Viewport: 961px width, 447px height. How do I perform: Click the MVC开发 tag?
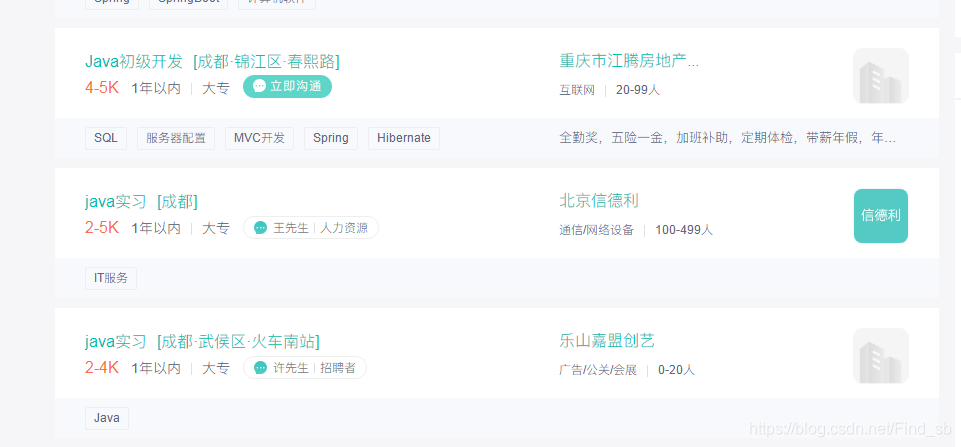click(259, 138)
